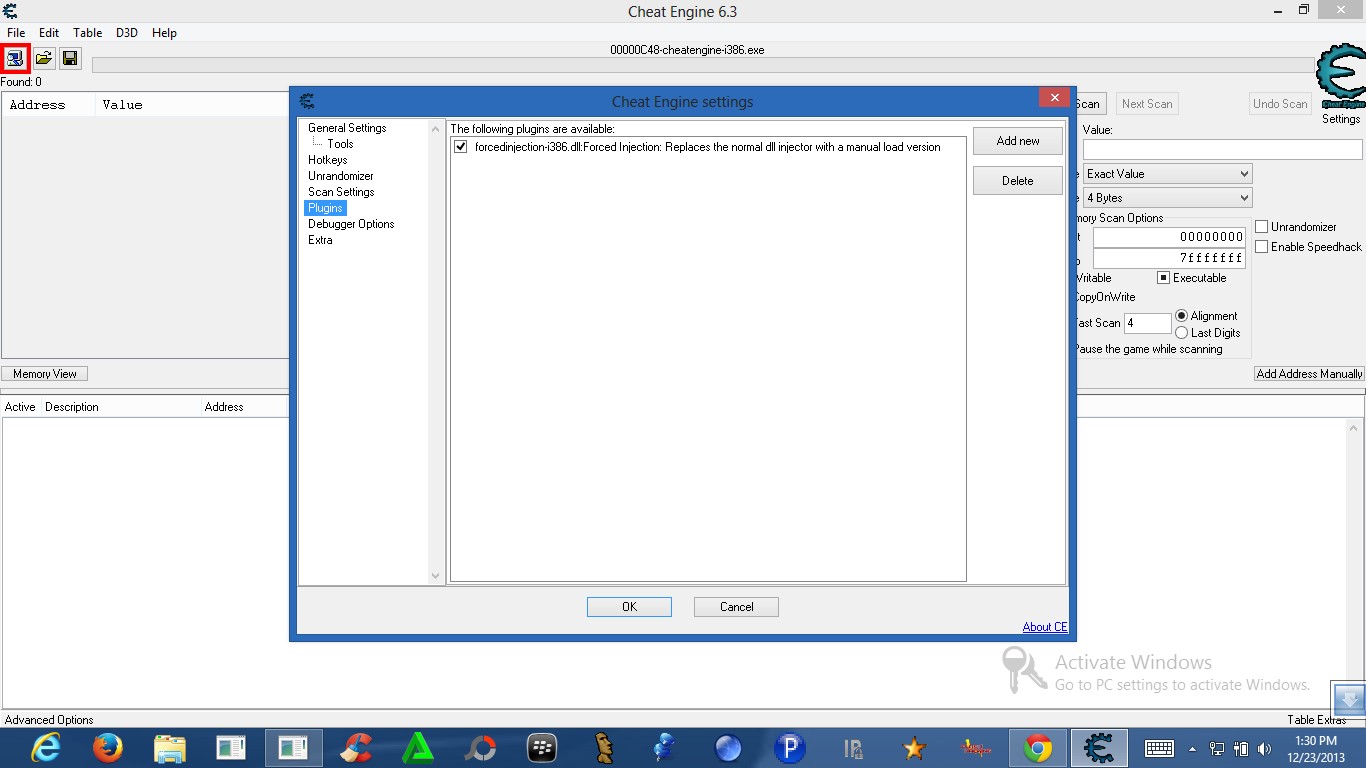Click the About CE link
The width and height of the screenshot is (1366, 768).
(x=1044, y=627)
